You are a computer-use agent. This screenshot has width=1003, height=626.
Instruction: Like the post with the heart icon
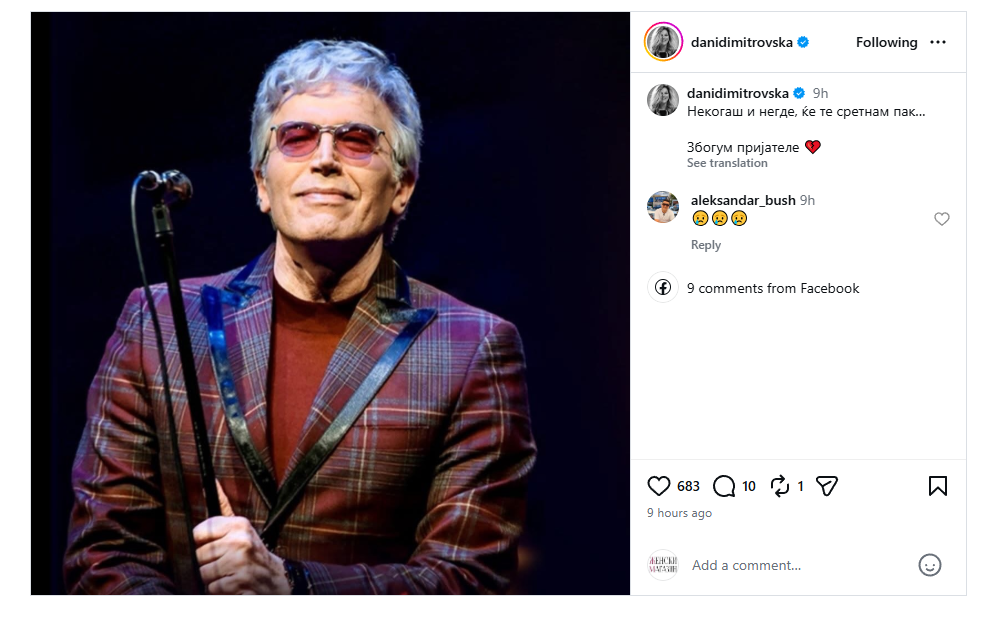click(x=658, y=487)
